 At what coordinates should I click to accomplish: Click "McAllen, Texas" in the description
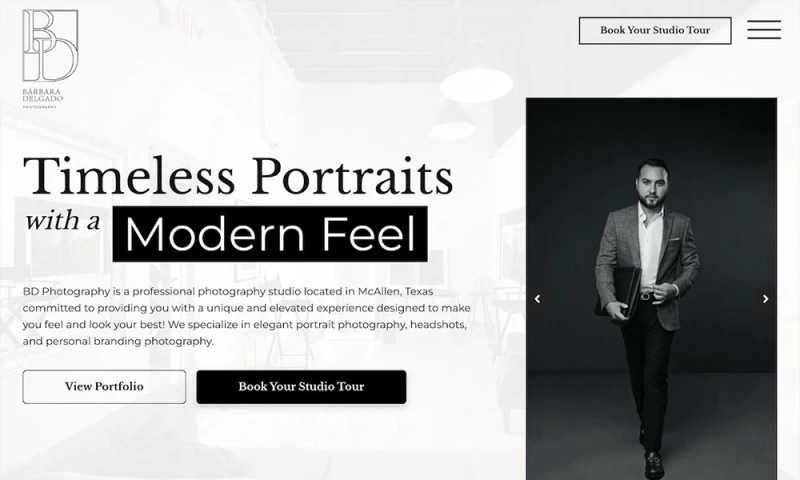[395, 292]
